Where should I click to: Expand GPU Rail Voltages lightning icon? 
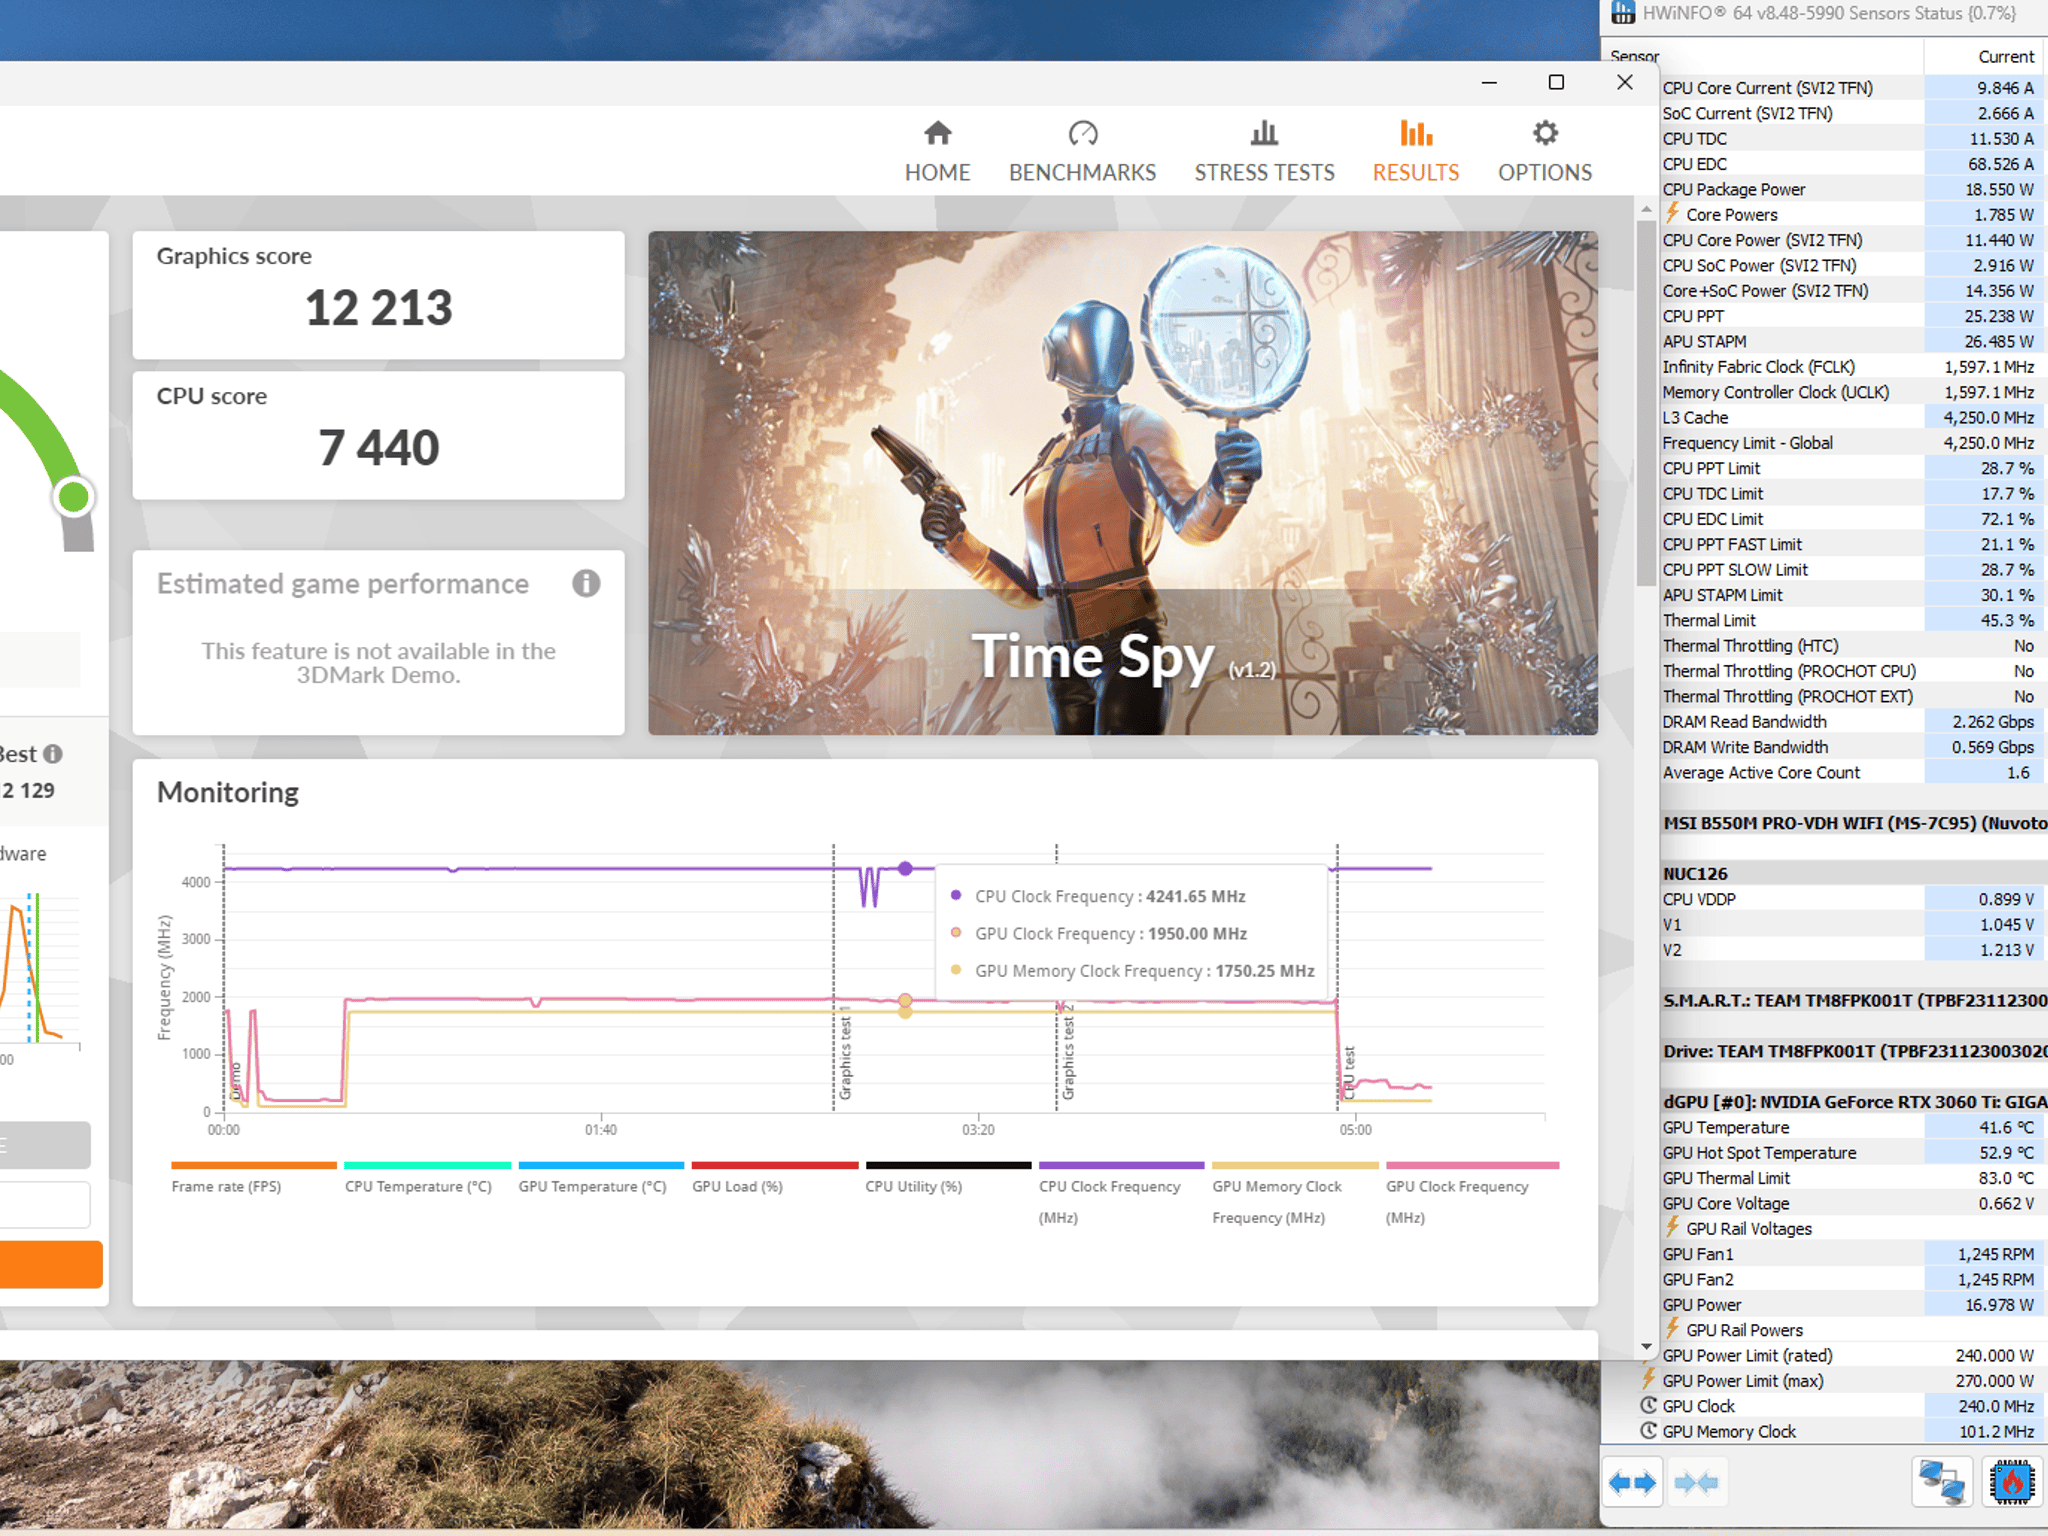coord(1672,1227)
